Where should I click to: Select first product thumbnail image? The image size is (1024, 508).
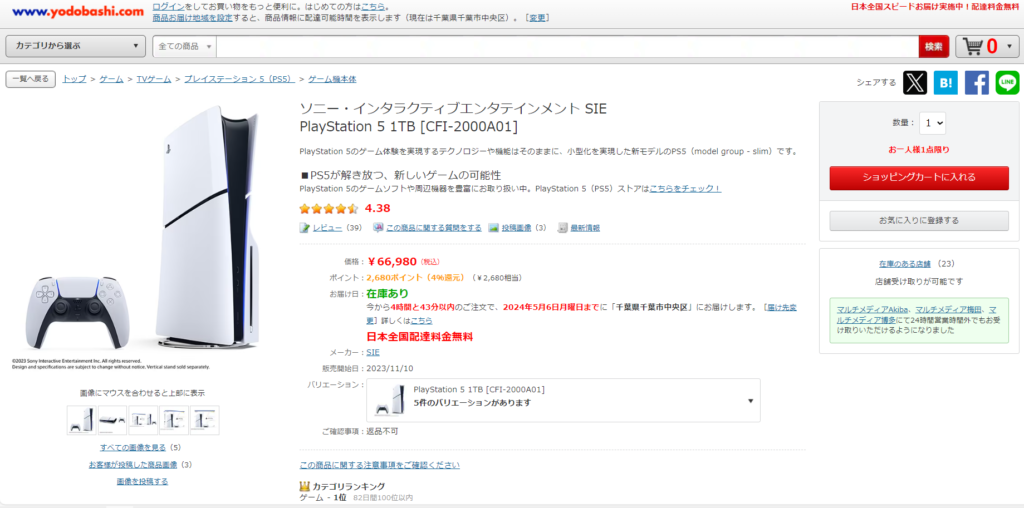(82, 420)
